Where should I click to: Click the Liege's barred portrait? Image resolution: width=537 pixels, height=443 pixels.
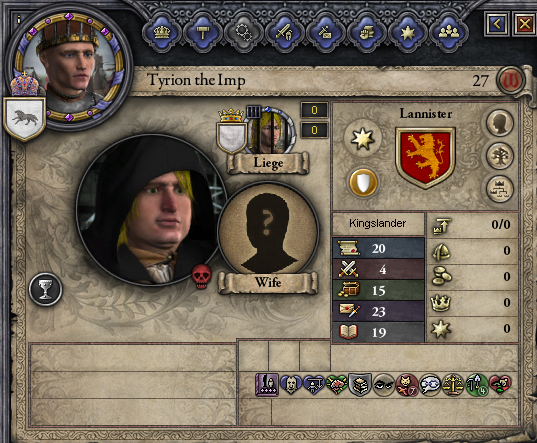[x=271, y=130]
